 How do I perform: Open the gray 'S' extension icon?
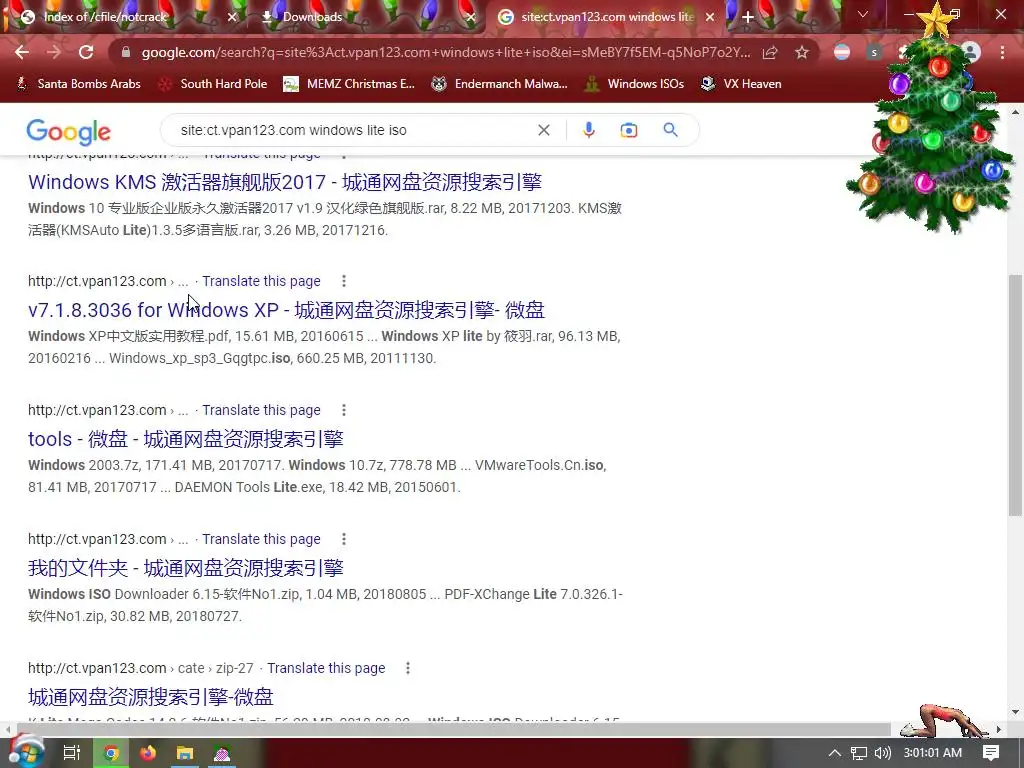874,52
